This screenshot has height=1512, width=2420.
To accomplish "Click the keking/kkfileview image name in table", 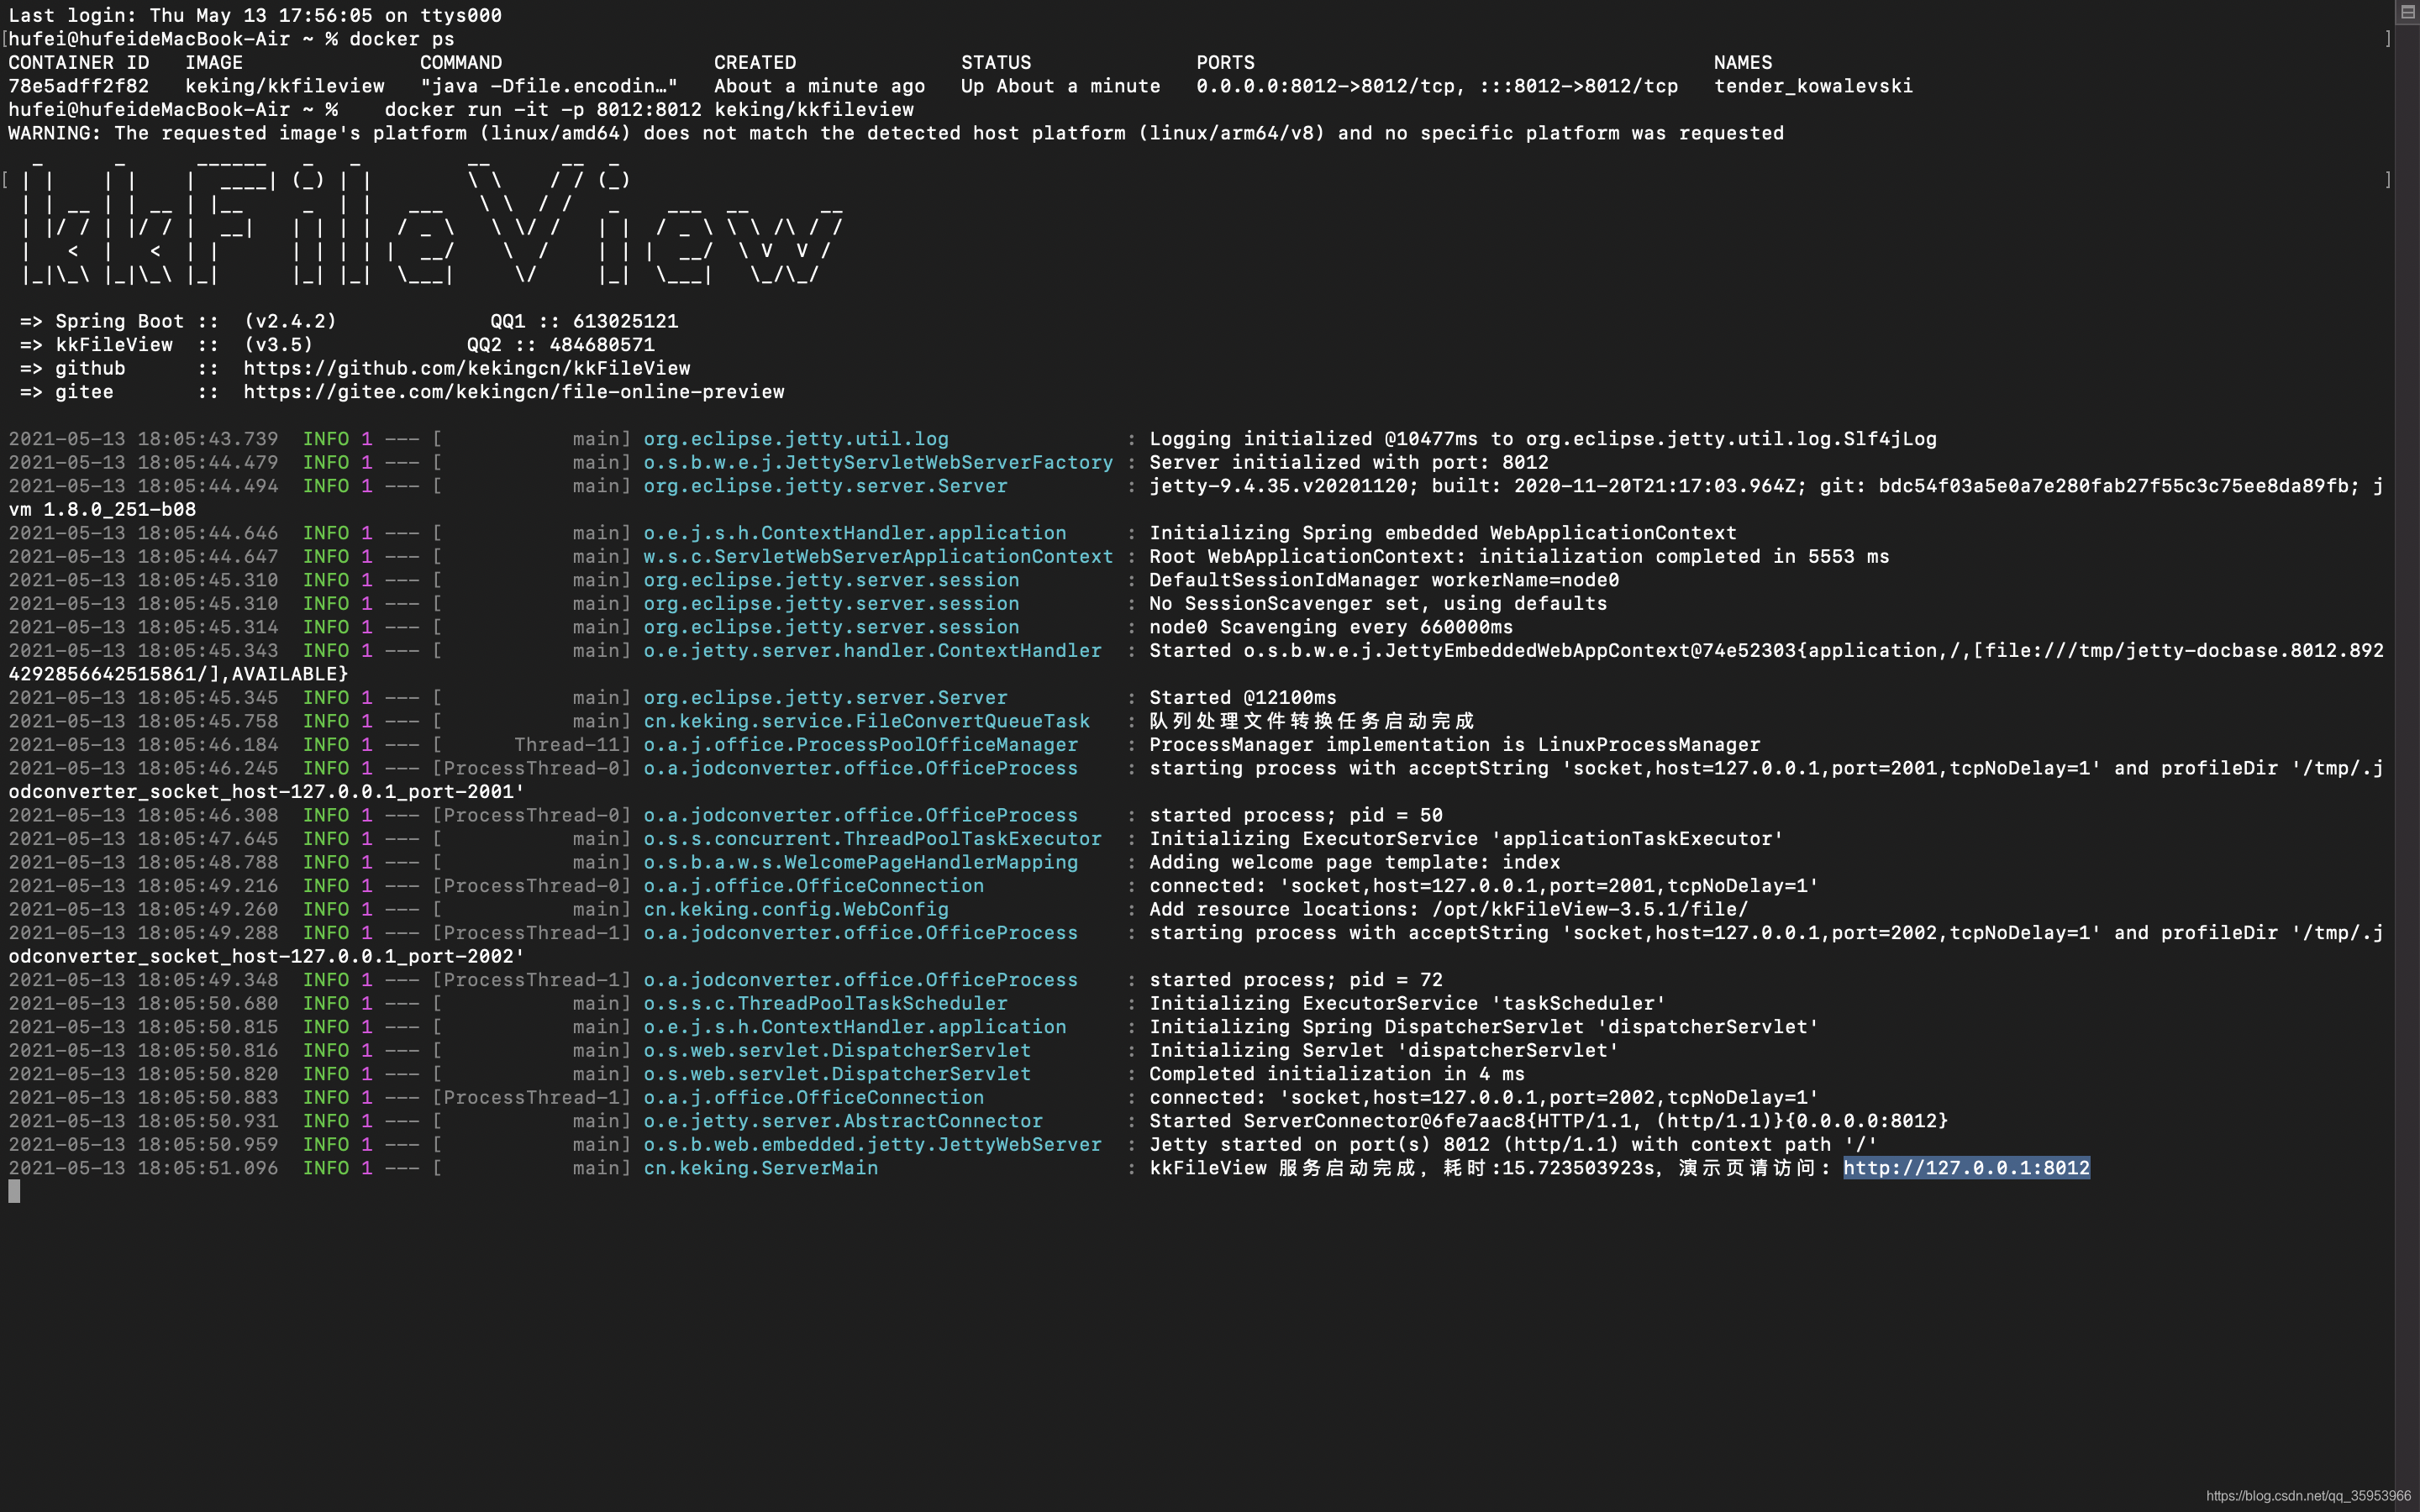I will pos(284,86).
